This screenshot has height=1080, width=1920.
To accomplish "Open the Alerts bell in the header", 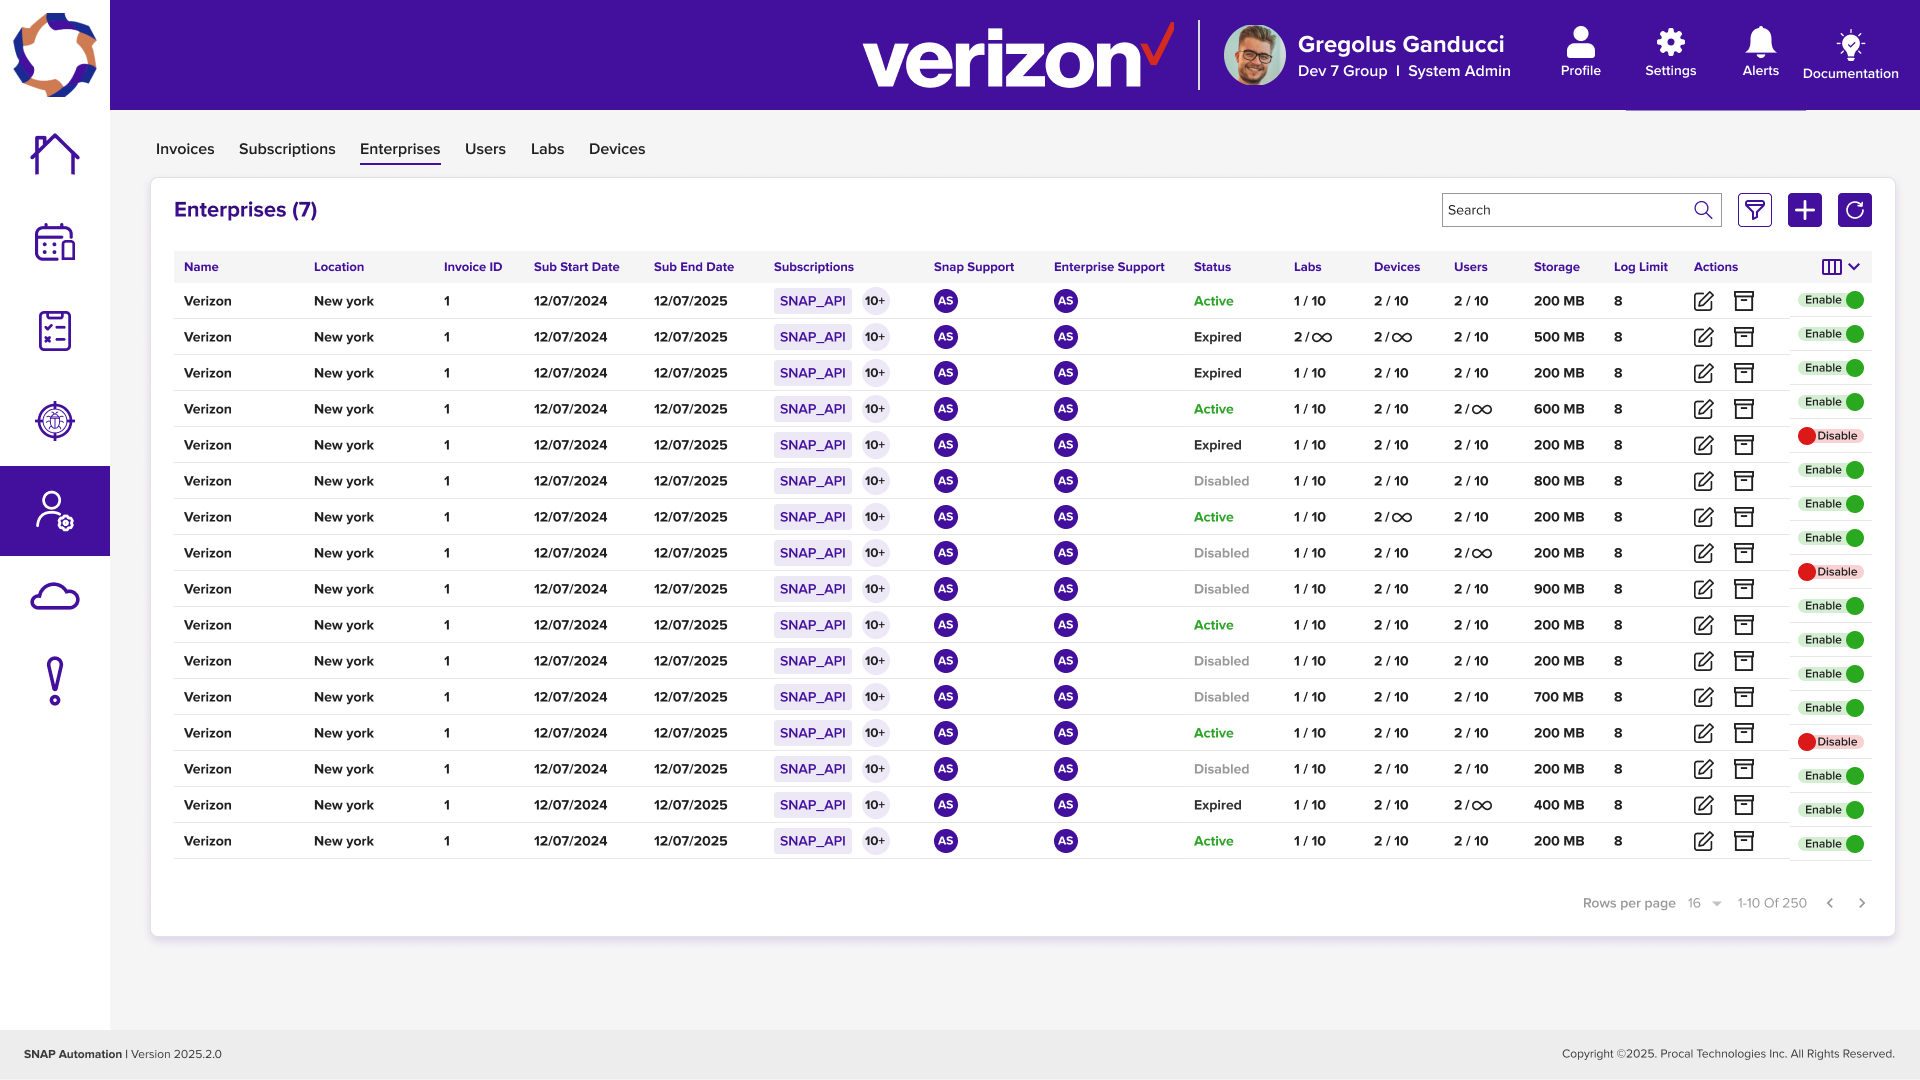I will click(1760, 52).
